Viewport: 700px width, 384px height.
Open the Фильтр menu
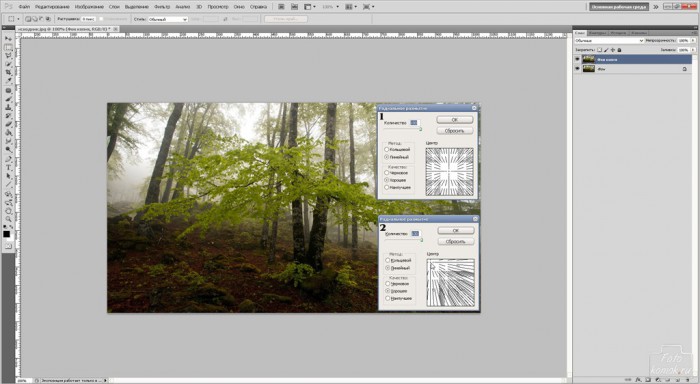(162, 7)
